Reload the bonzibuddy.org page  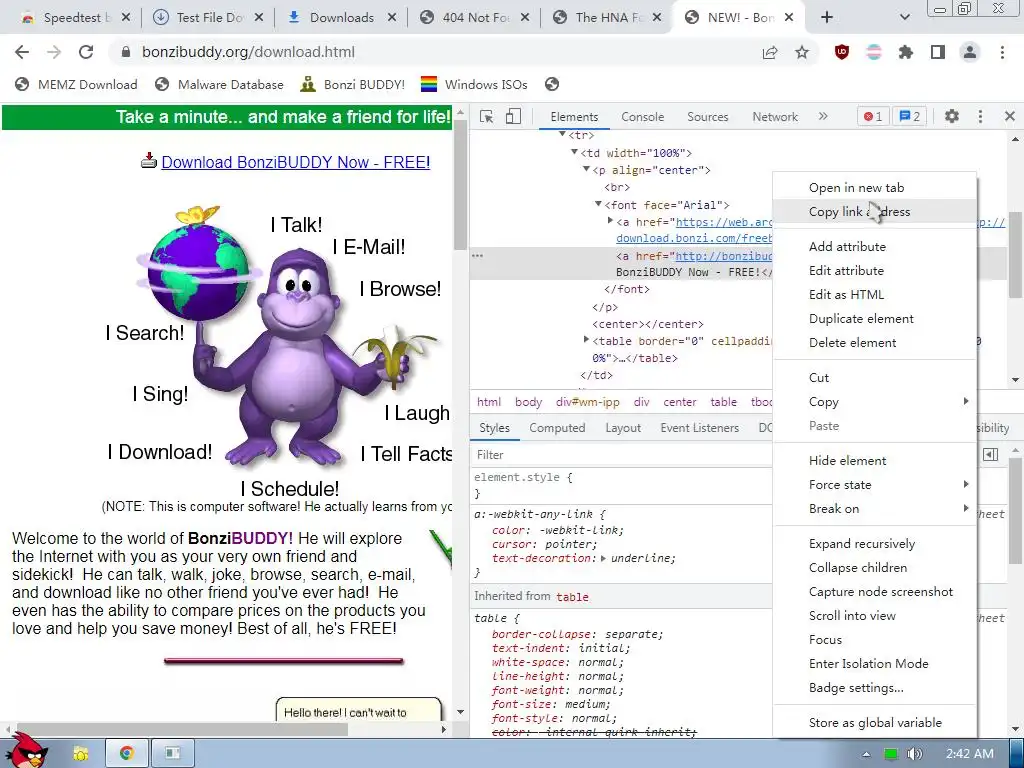tap(86, 52)
